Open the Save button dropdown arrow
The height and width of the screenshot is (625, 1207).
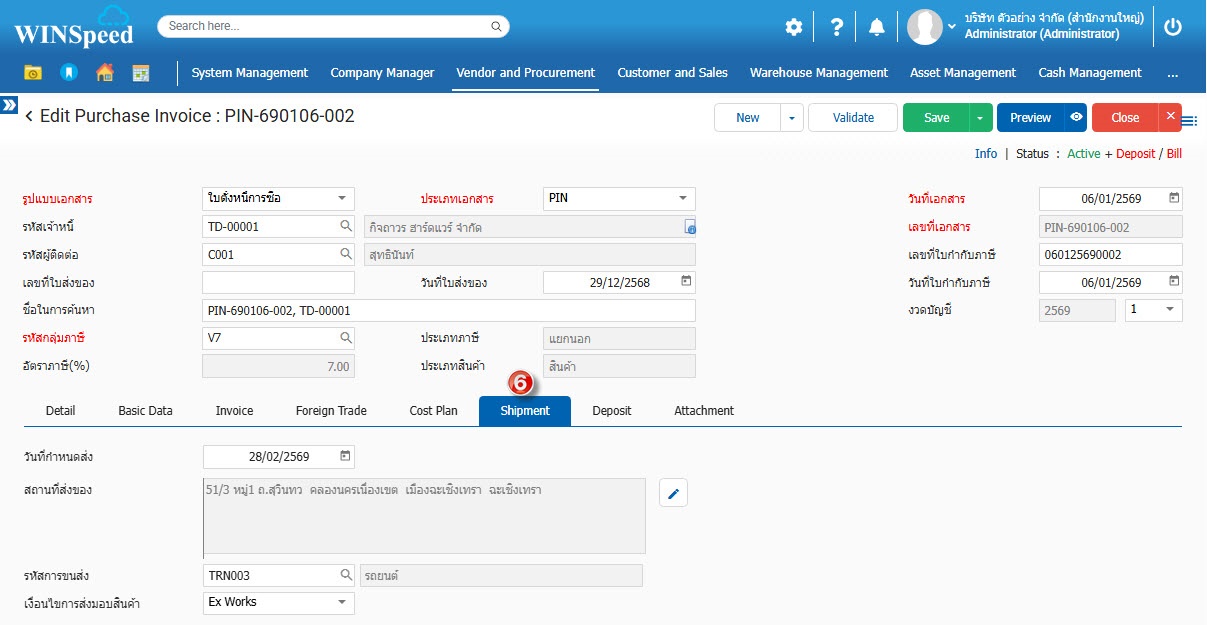[980, 117]
